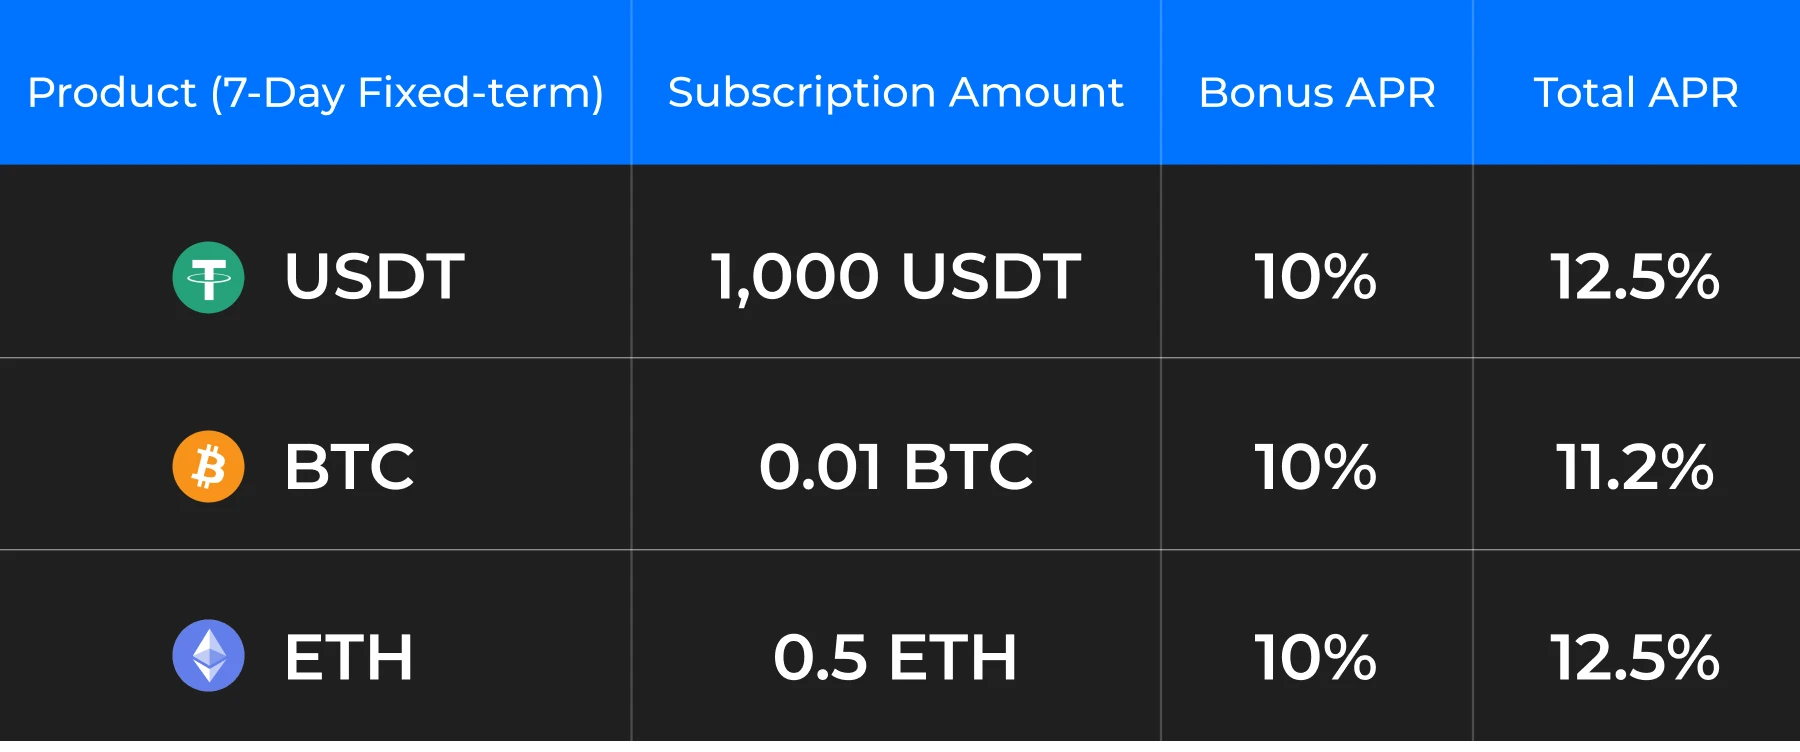Select the Total APR column header
The width and height of the screenshot is (1800, 752).
pos(1635,93)
